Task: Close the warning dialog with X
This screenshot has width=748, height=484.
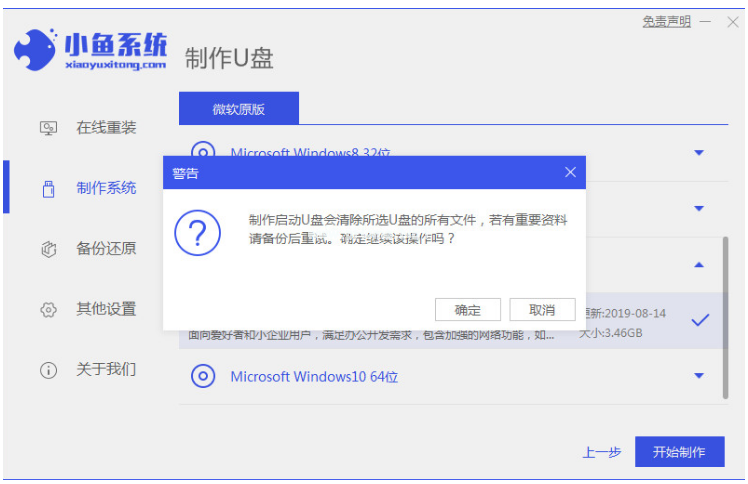Action: [x=570, y=172]
